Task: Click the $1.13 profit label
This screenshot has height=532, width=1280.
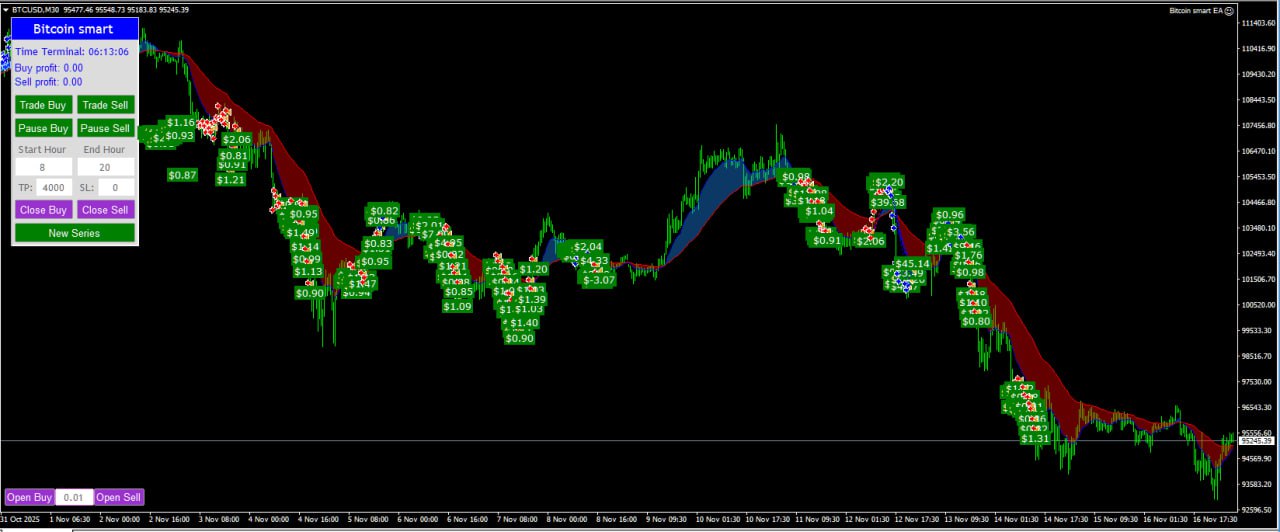Action: [308, 272]
